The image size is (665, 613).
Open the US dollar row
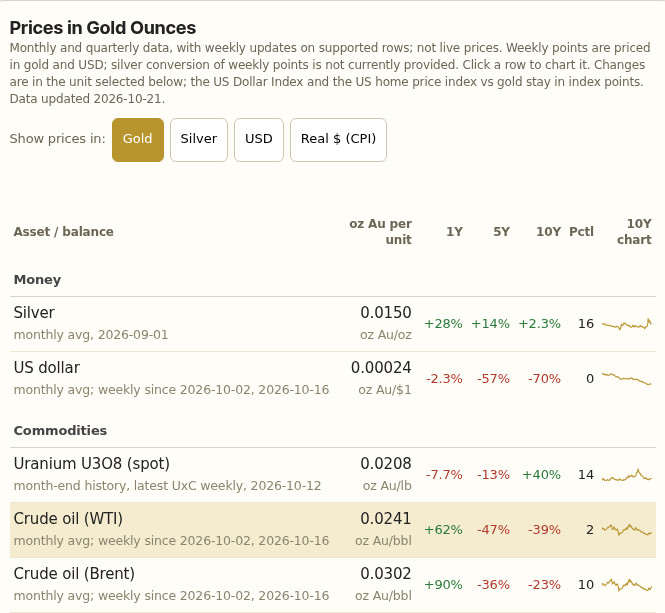(333, 379)
